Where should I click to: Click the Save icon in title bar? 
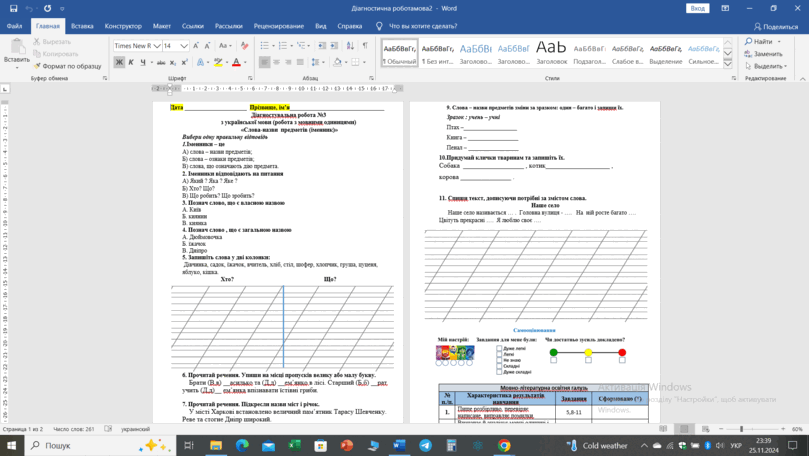tap(13, 8)
